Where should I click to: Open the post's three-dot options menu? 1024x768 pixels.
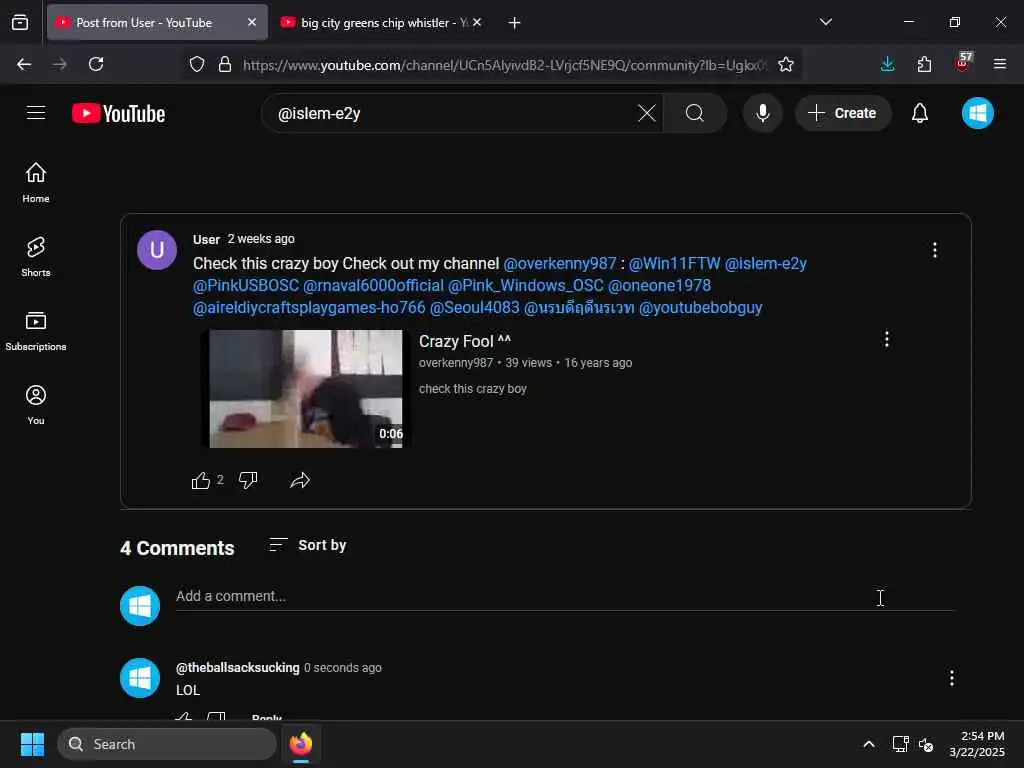pyautogui.click(x=935, y=250)
